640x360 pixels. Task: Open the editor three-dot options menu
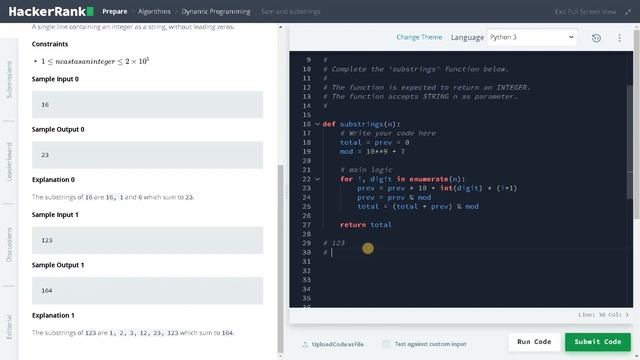pyautogui.click(x=619, y=38)
